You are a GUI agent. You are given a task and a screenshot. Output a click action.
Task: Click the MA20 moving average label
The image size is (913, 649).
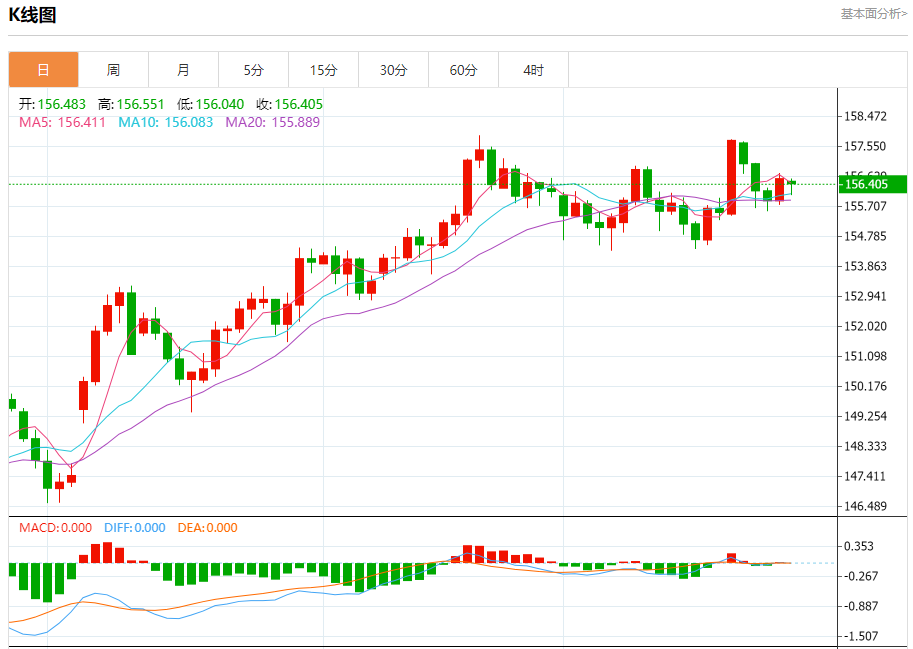[x=272, y=122]
